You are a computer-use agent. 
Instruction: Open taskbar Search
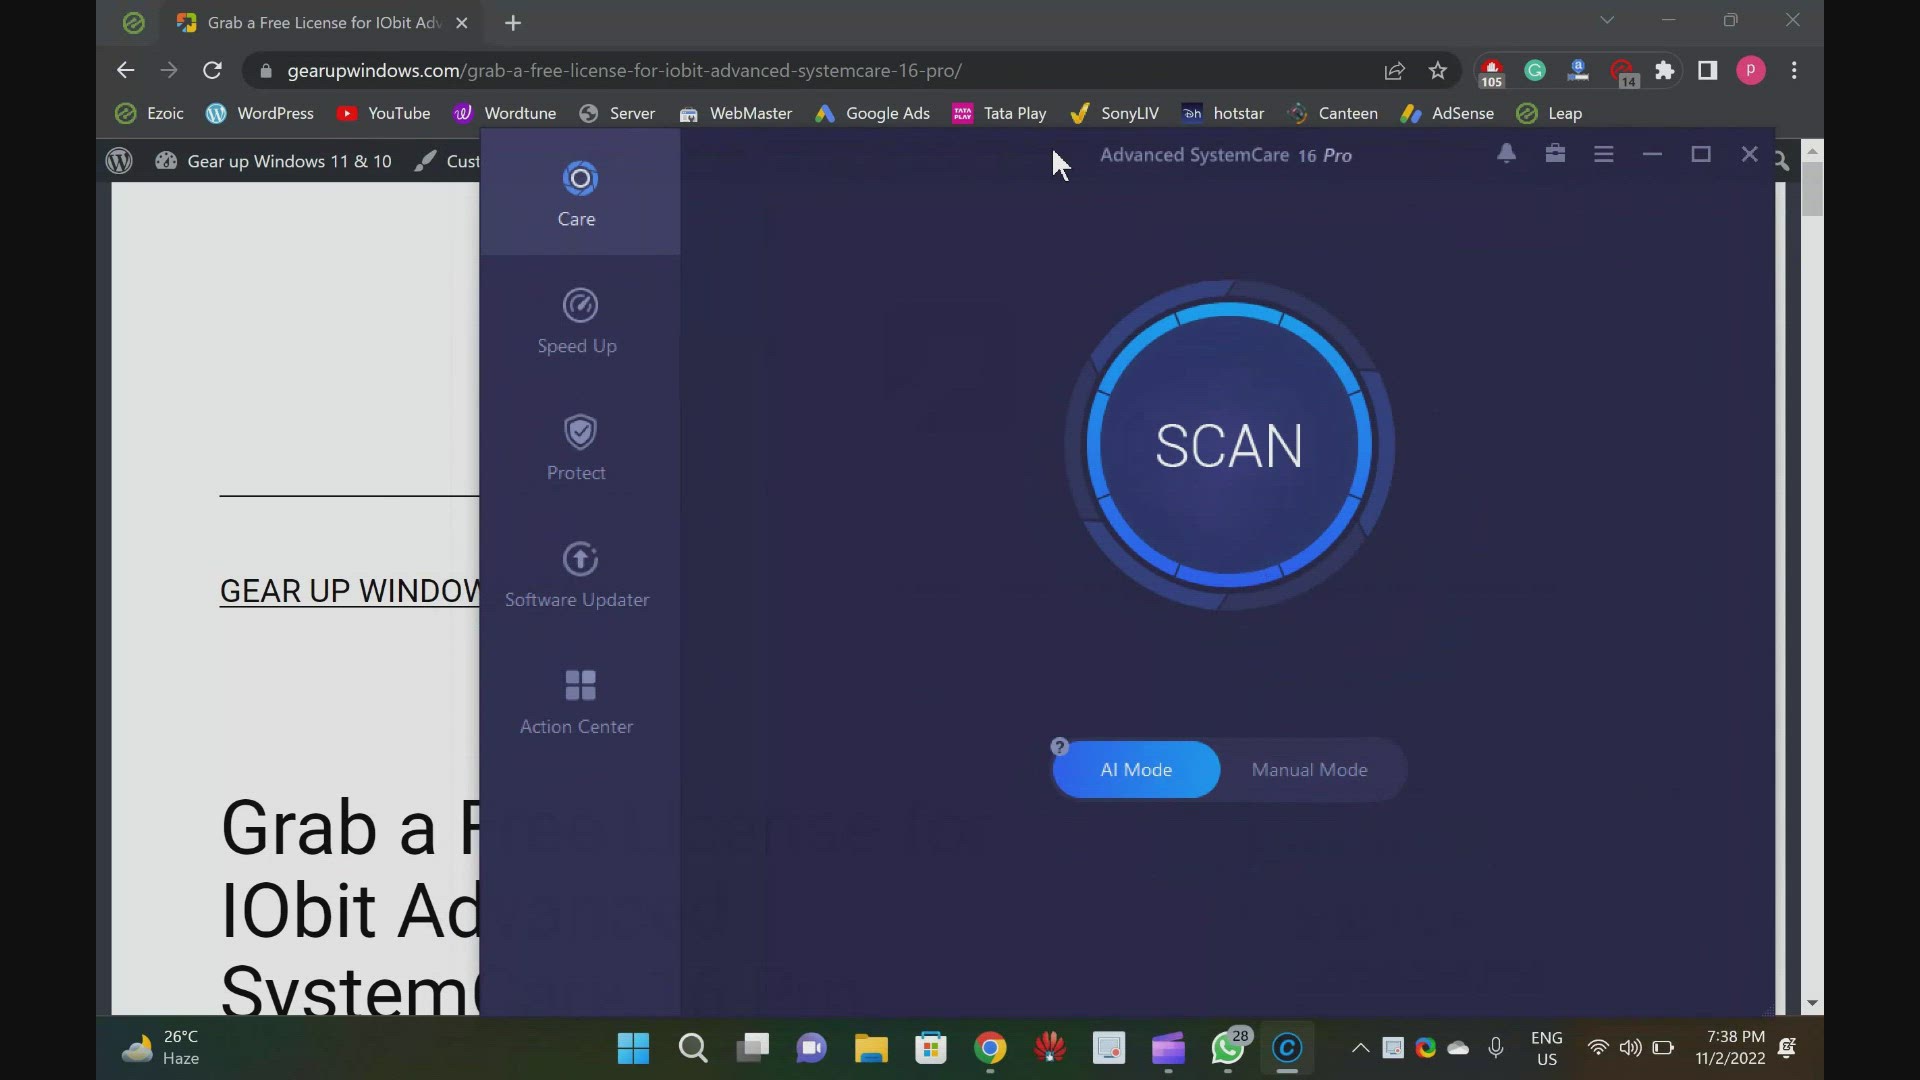[x=693, y=1048]
